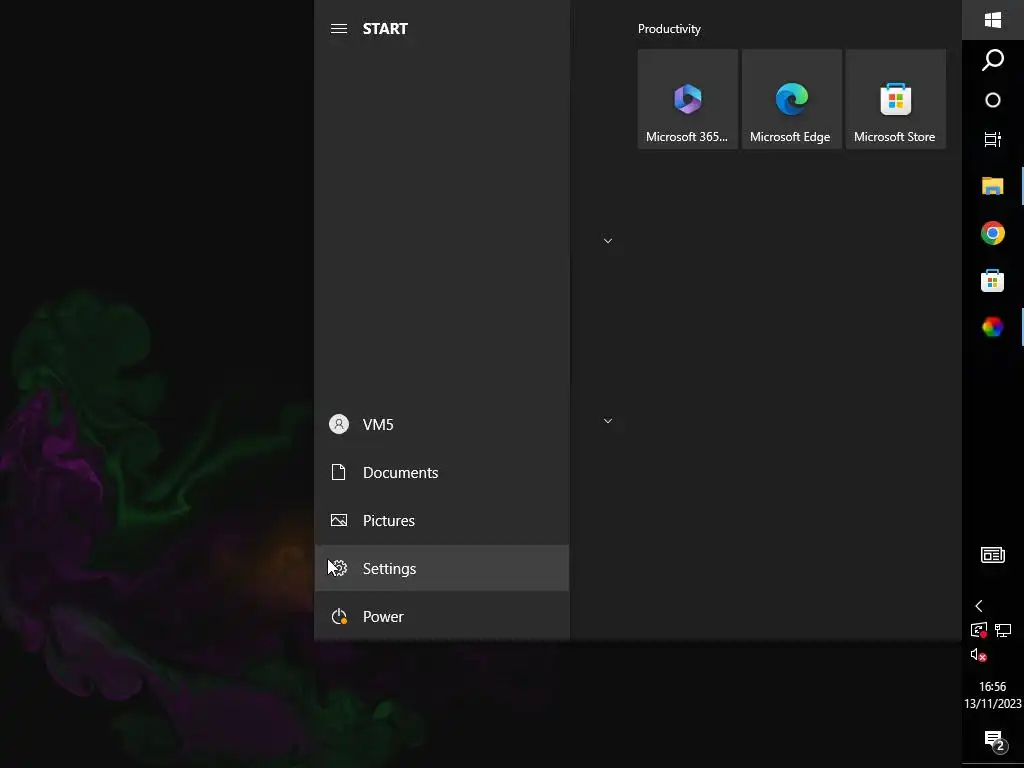Screen dimensions: 1024x768
Task: Expand the lower chevron in the tile area
Action: (x=607, y=421)
